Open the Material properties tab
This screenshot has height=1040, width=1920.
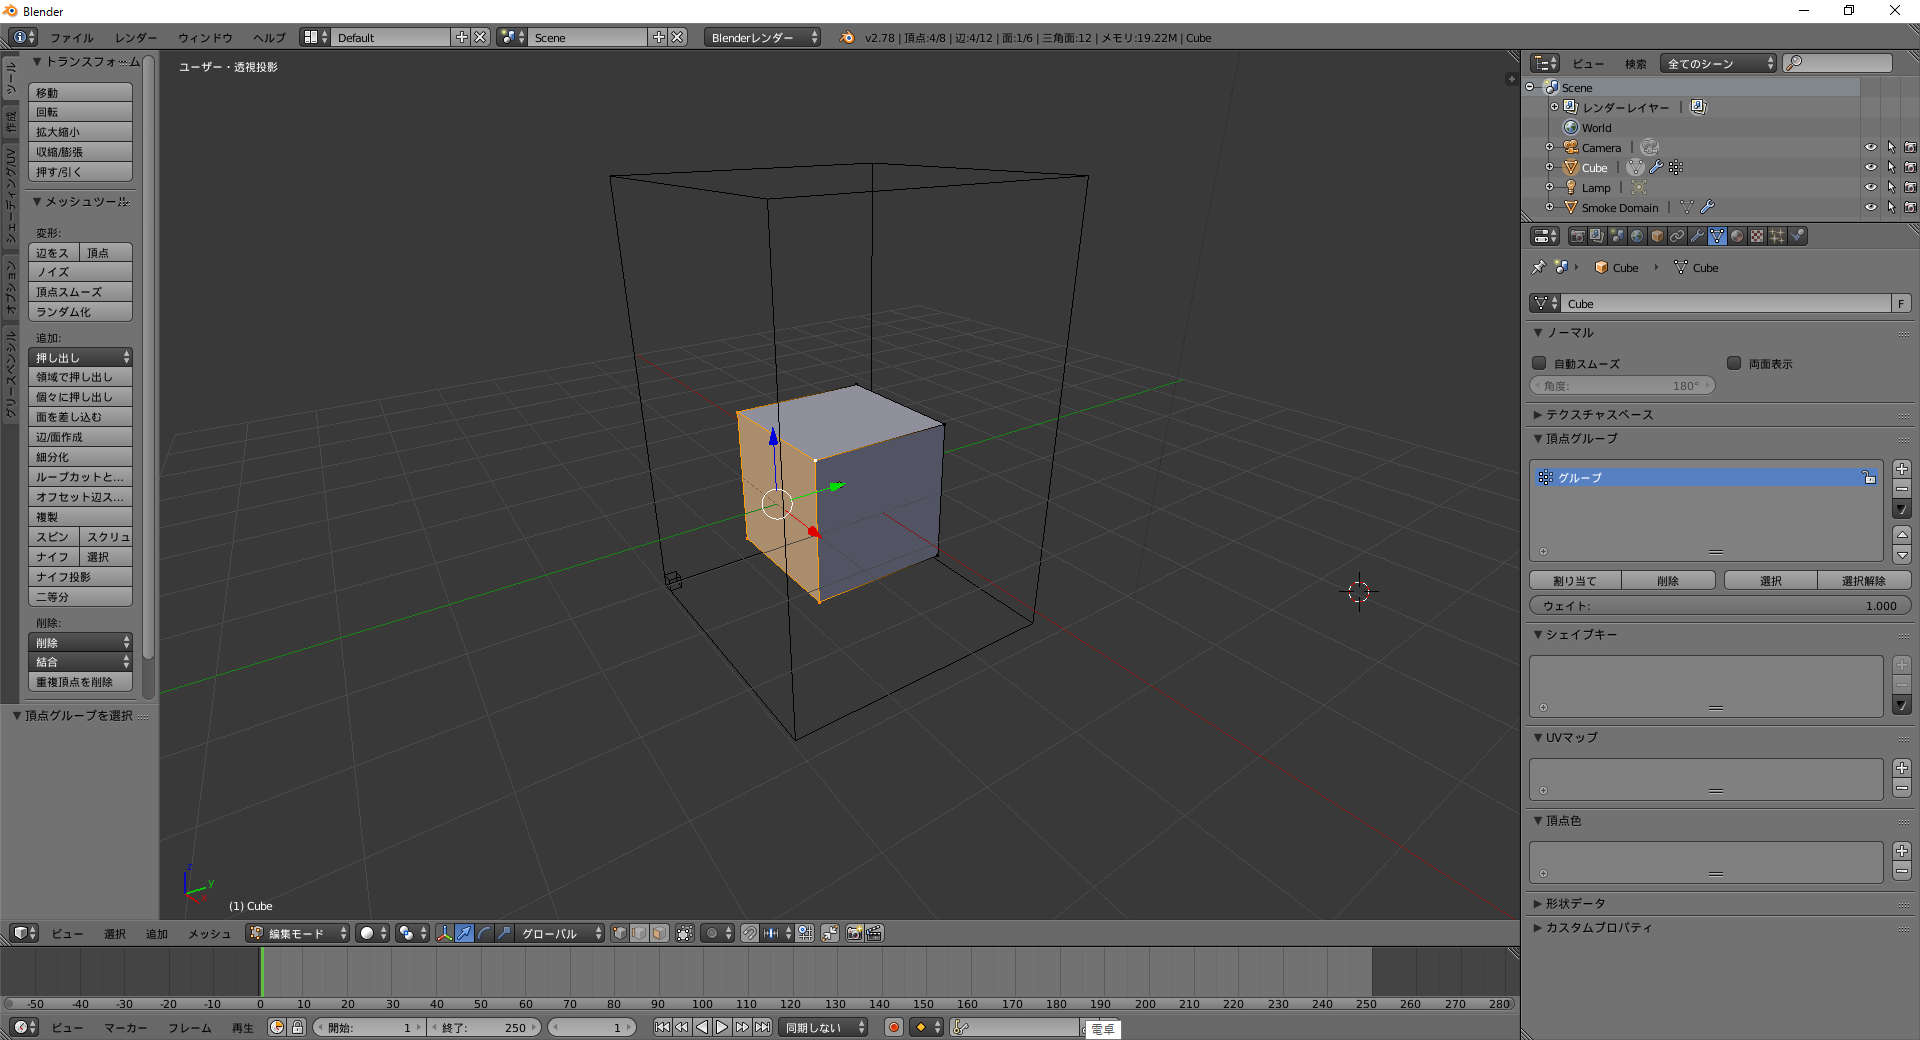1737,236
